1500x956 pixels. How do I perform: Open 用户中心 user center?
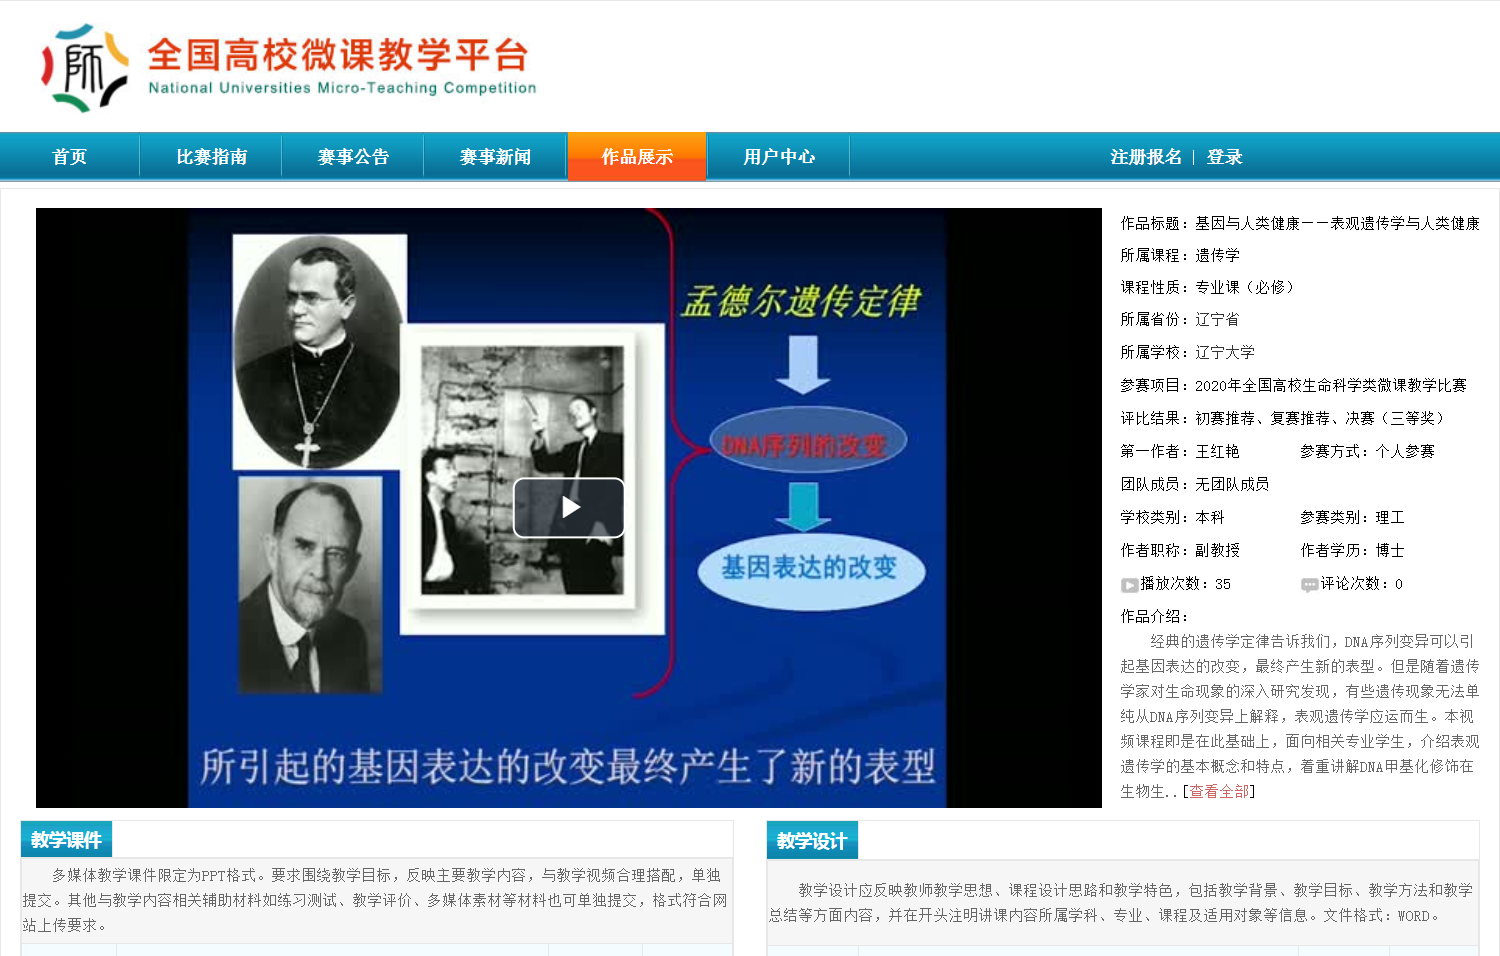pos(779,157)
